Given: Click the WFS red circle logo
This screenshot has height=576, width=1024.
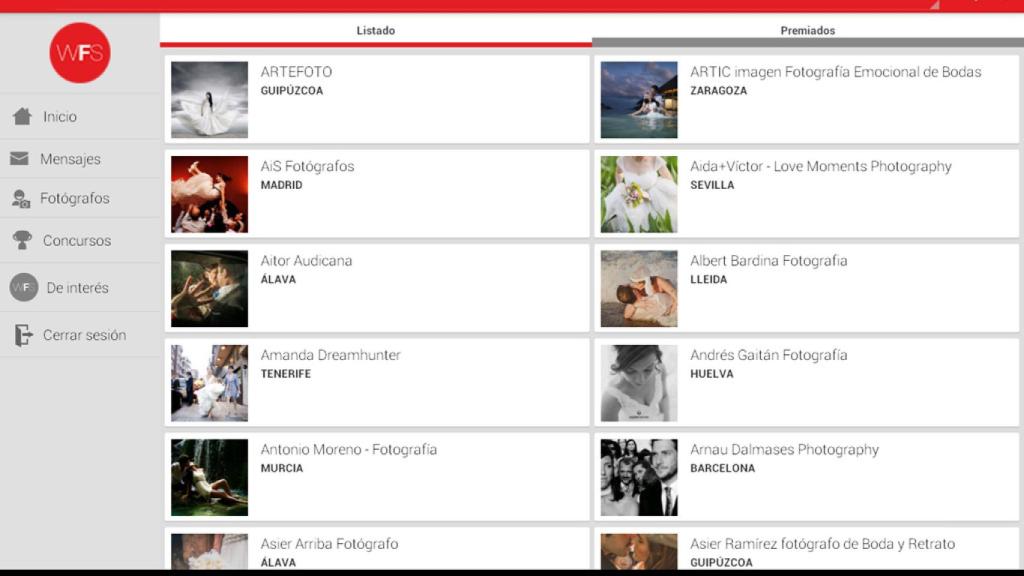Looking at the screenshot, I should (80, 53).
